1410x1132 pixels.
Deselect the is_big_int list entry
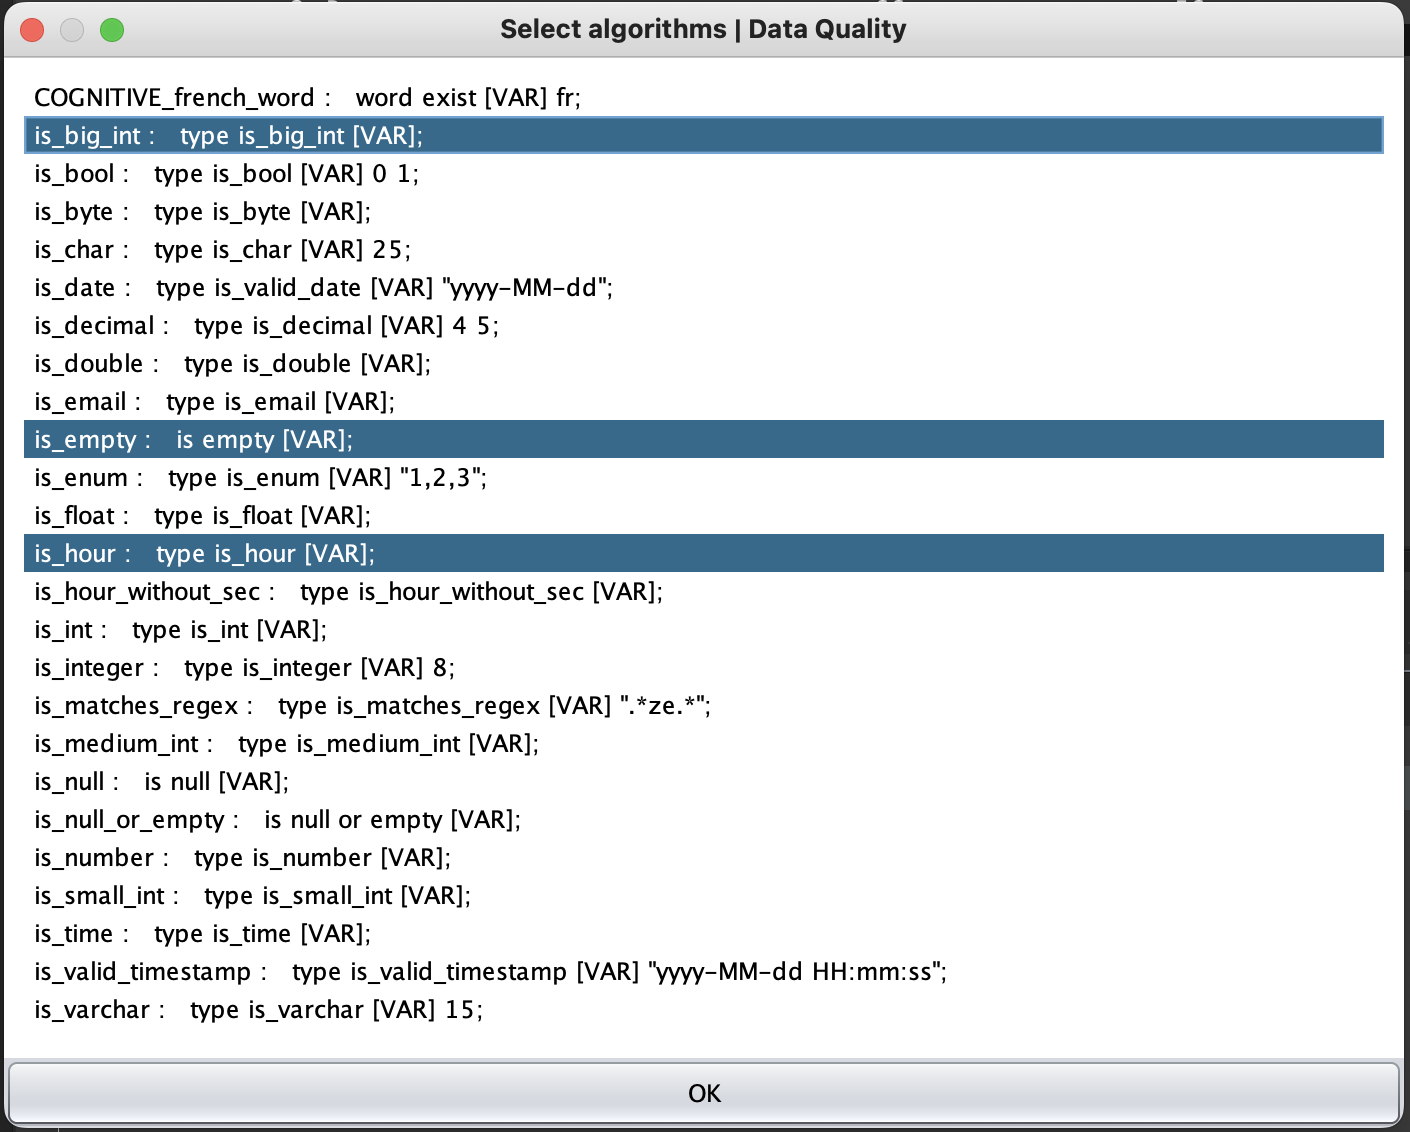pos(228,136)
